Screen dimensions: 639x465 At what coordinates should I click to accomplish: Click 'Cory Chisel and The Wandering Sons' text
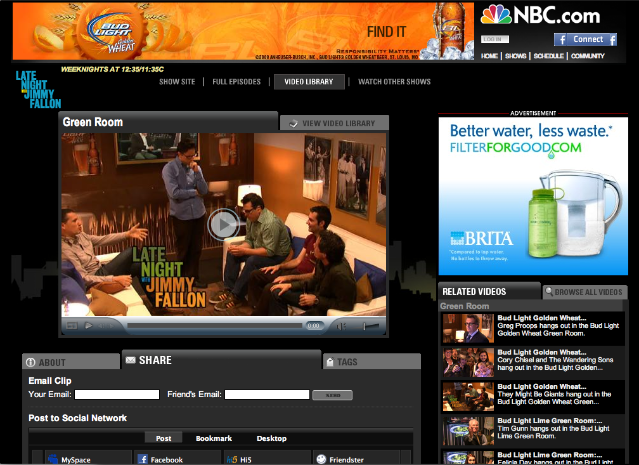click(x=555, y=364)
